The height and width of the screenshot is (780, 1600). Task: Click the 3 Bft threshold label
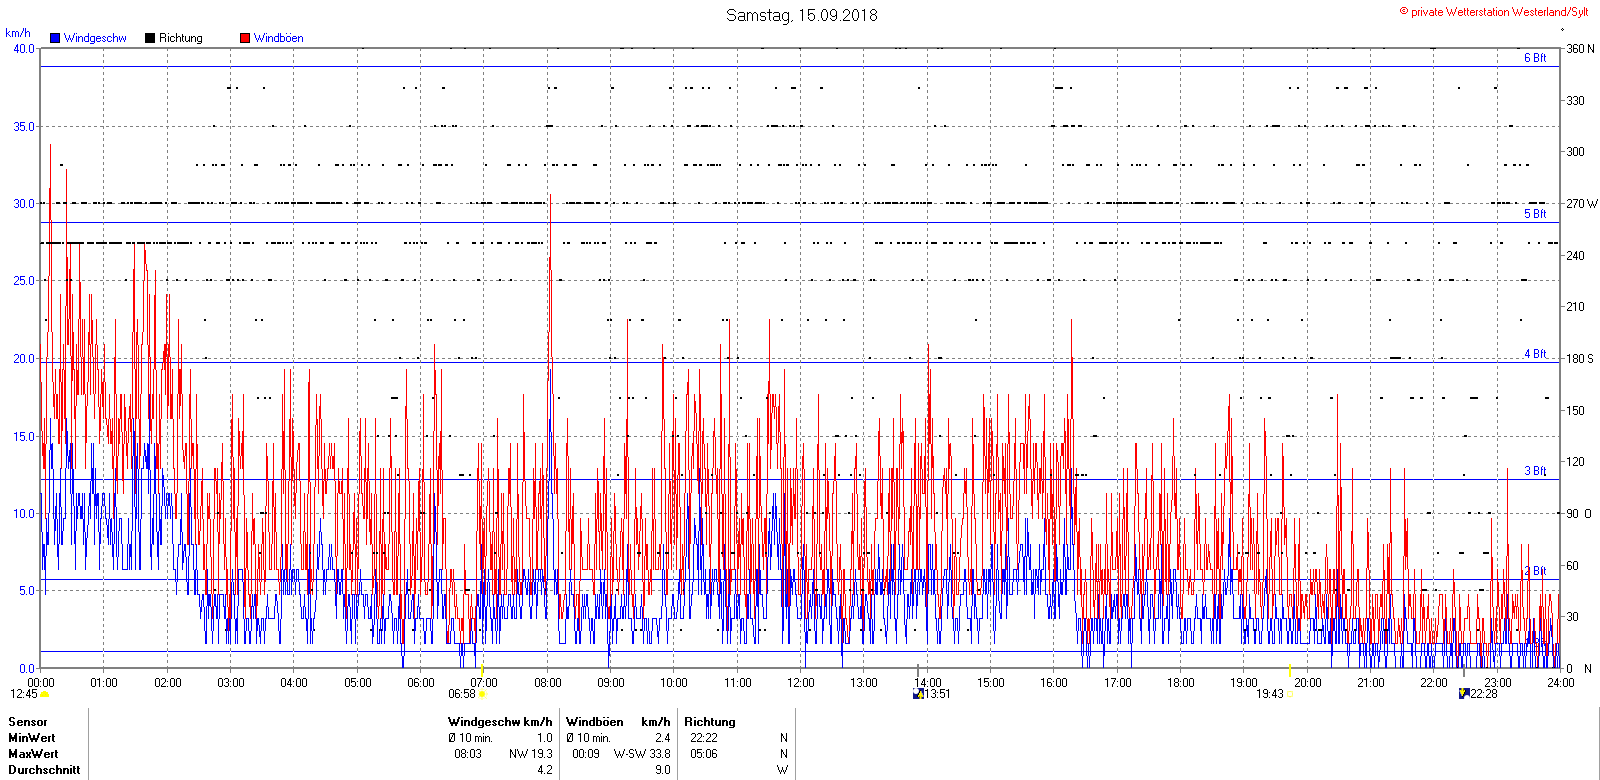(1535, 471)
